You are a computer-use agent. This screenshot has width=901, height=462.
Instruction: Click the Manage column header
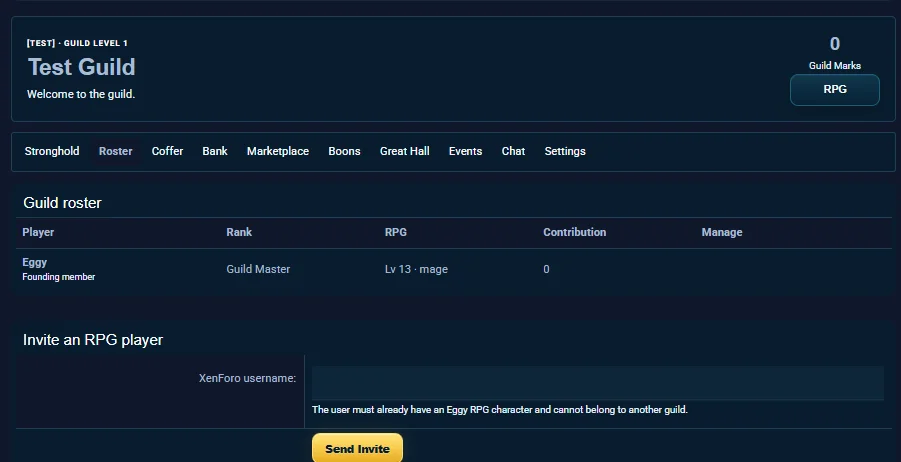(x=722, y=232)
